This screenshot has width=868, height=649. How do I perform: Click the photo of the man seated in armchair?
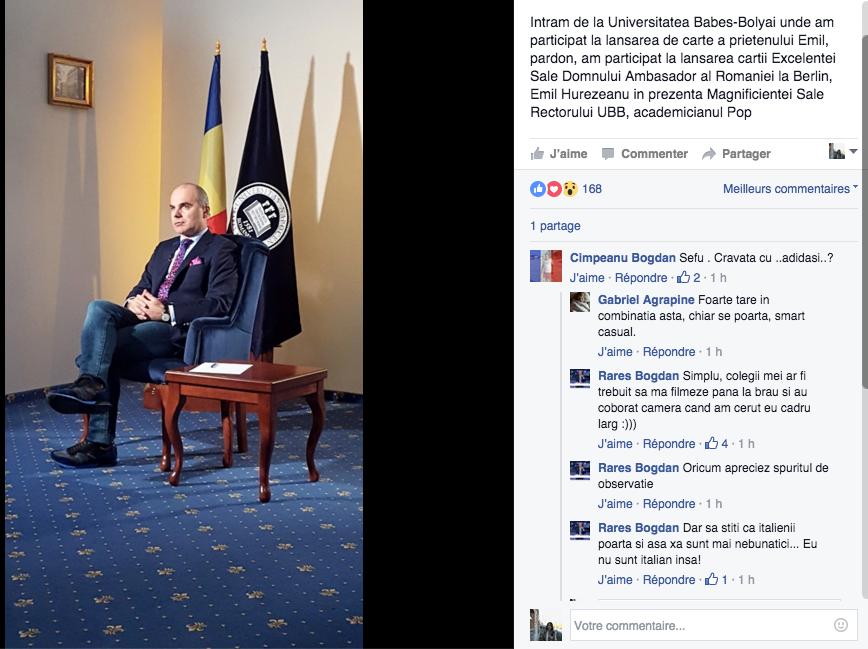(184, 324)
